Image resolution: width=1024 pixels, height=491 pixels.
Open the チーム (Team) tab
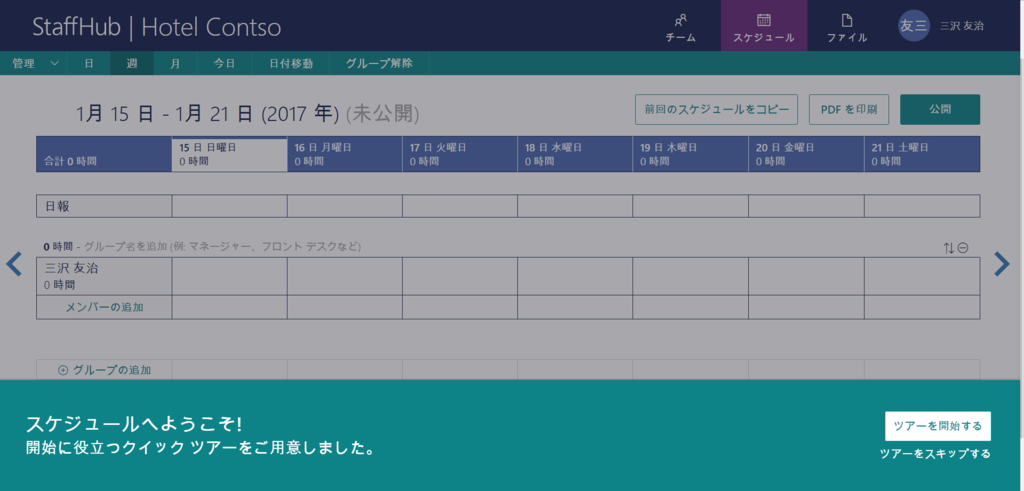pyautogui.click(x=680, y=26)
